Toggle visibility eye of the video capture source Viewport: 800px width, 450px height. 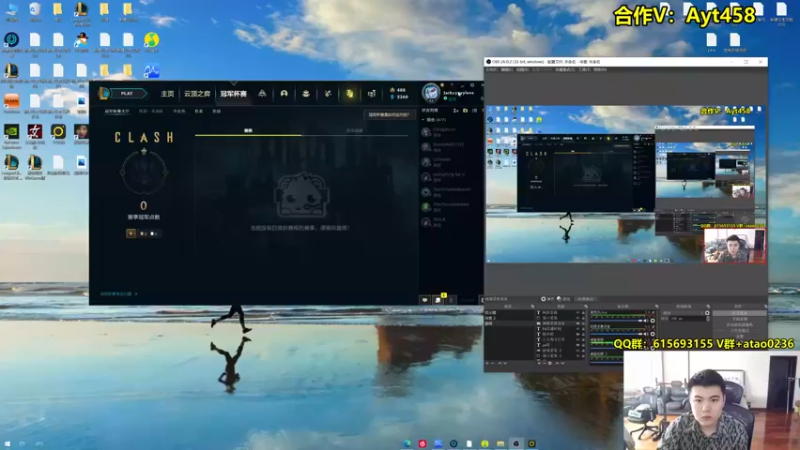click(x=578, y=323)
